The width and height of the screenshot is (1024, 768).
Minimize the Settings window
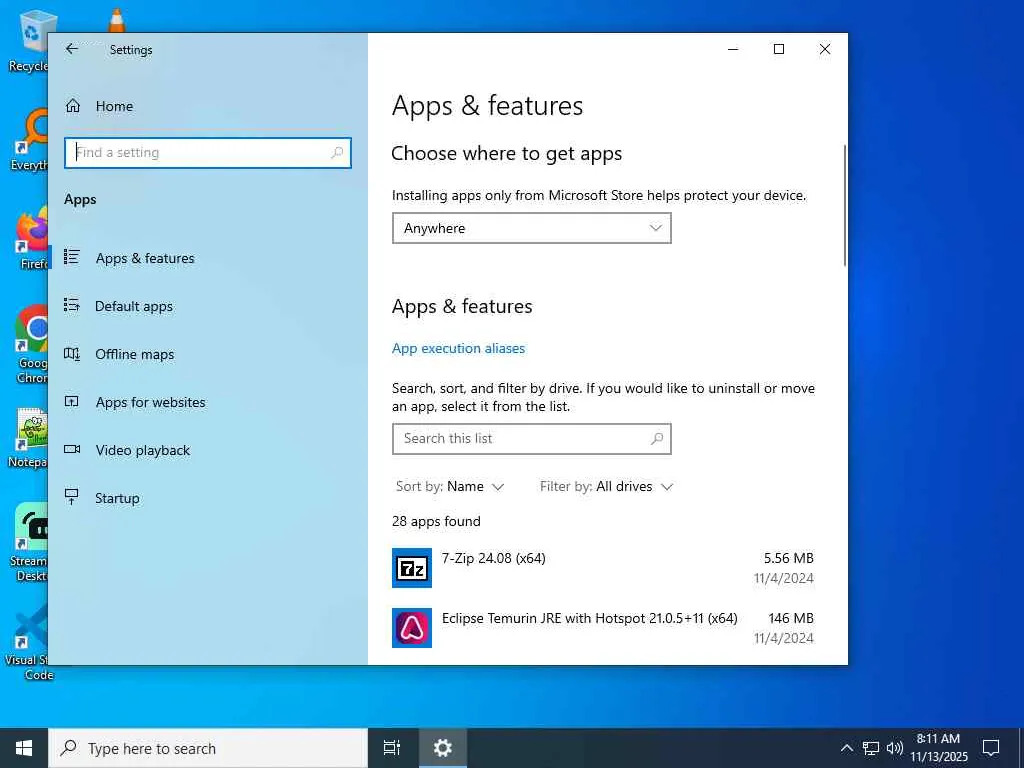coord(733,49)
